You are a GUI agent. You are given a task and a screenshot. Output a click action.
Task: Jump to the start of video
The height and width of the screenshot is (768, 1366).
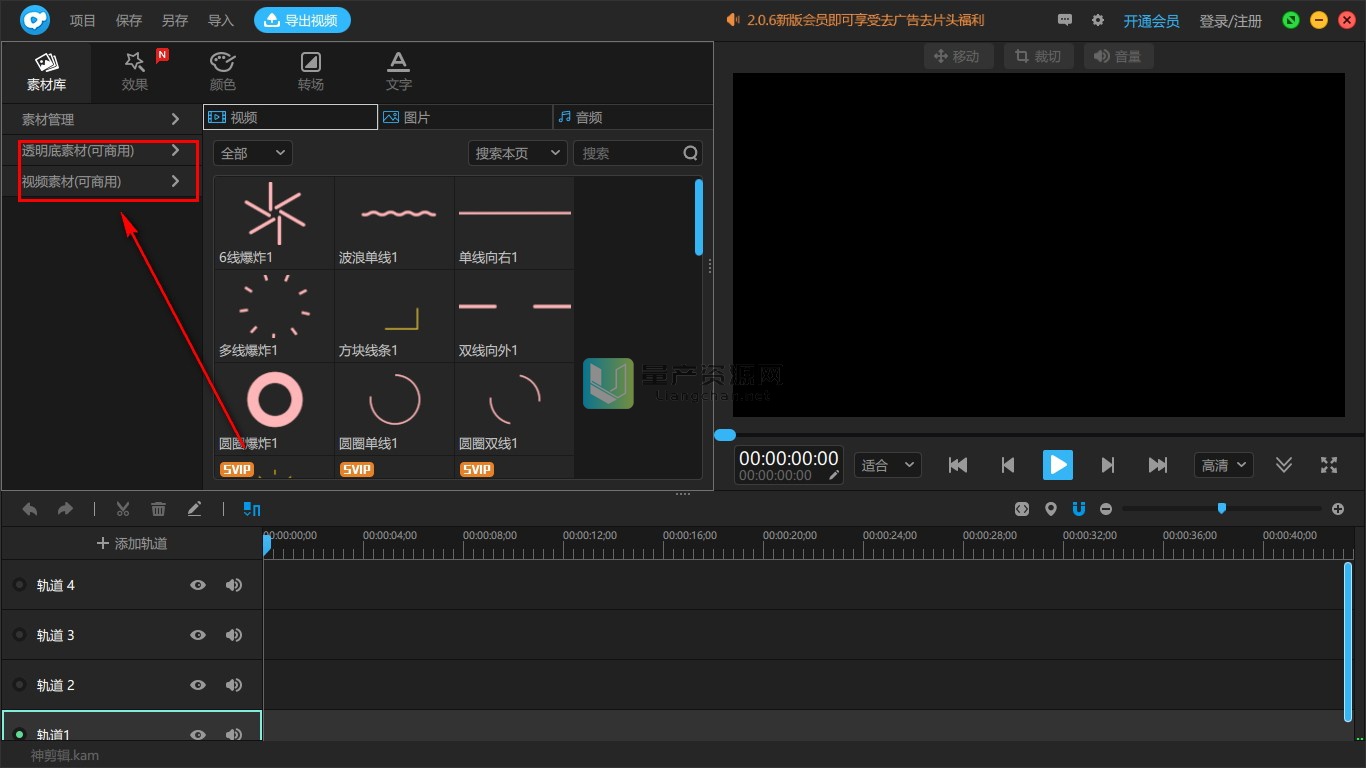(x=958, y=465)
